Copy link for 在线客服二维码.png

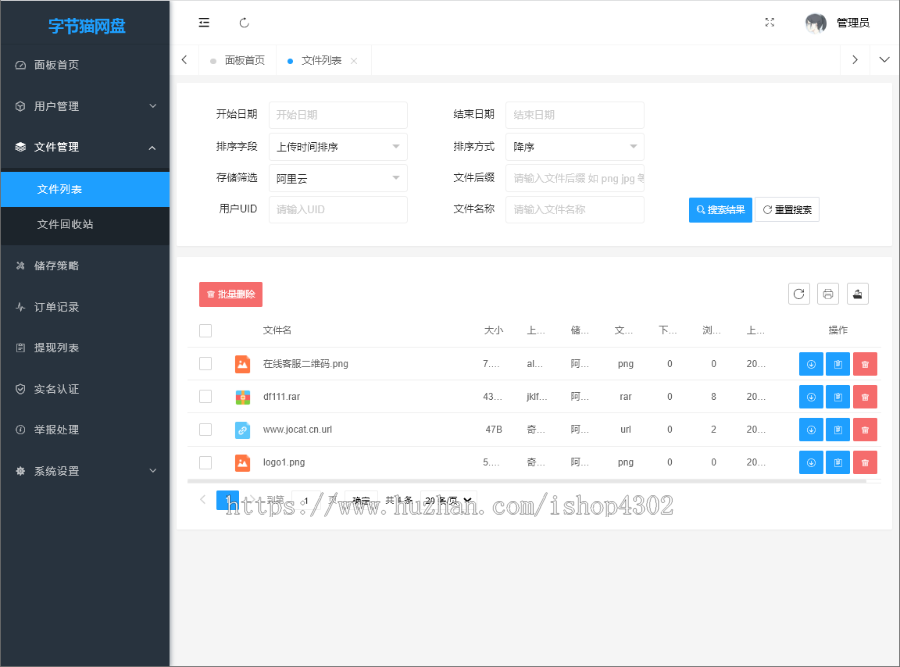click(838, 364)
